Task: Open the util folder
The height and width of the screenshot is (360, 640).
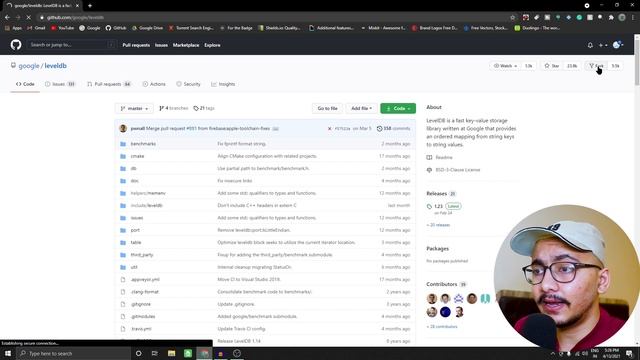Action: point(134,267)
